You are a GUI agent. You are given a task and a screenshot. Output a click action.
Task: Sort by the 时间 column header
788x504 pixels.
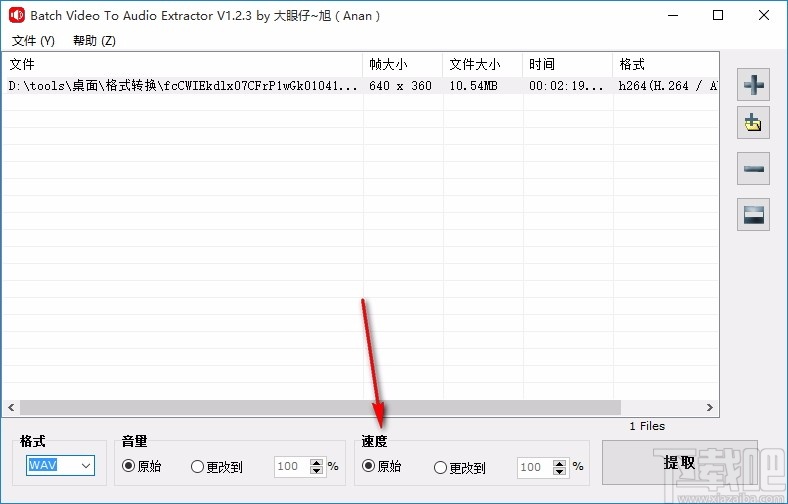[x=567, y=64]
